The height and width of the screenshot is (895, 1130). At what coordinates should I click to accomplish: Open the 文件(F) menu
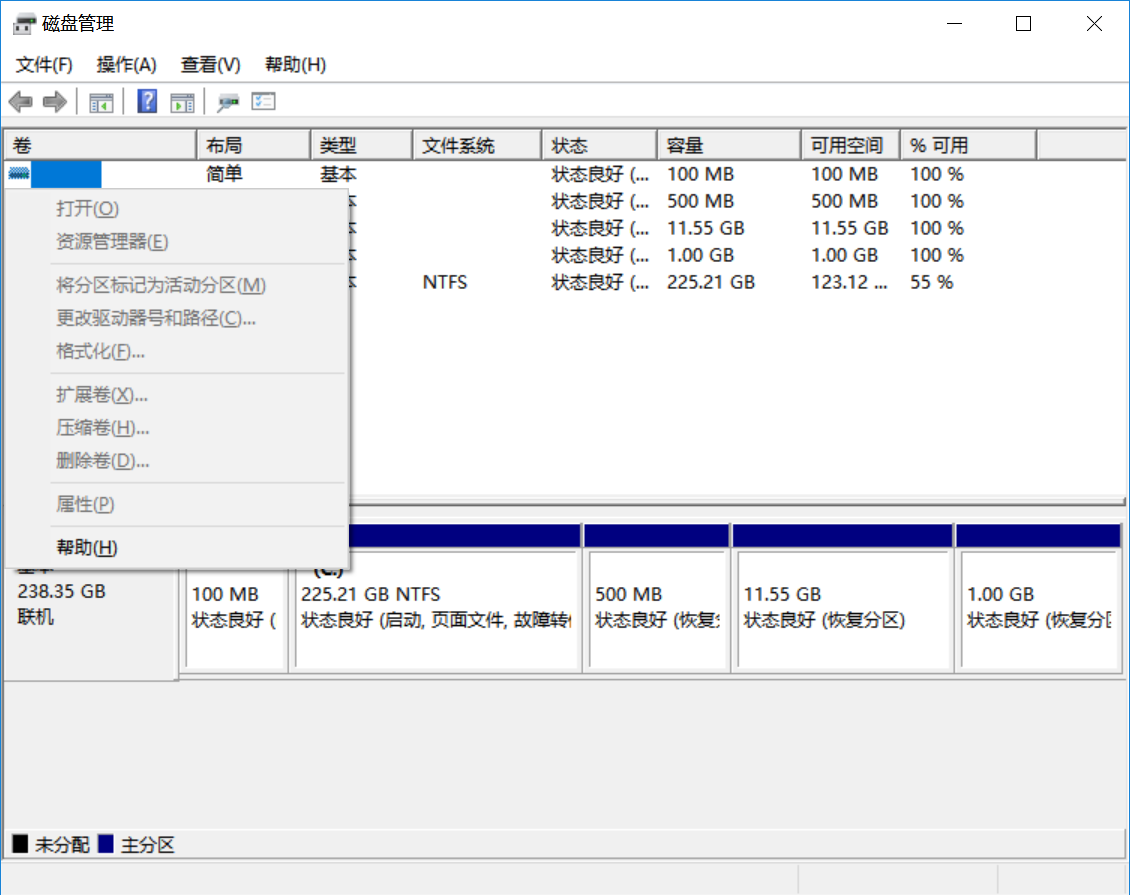click(44, 65)
